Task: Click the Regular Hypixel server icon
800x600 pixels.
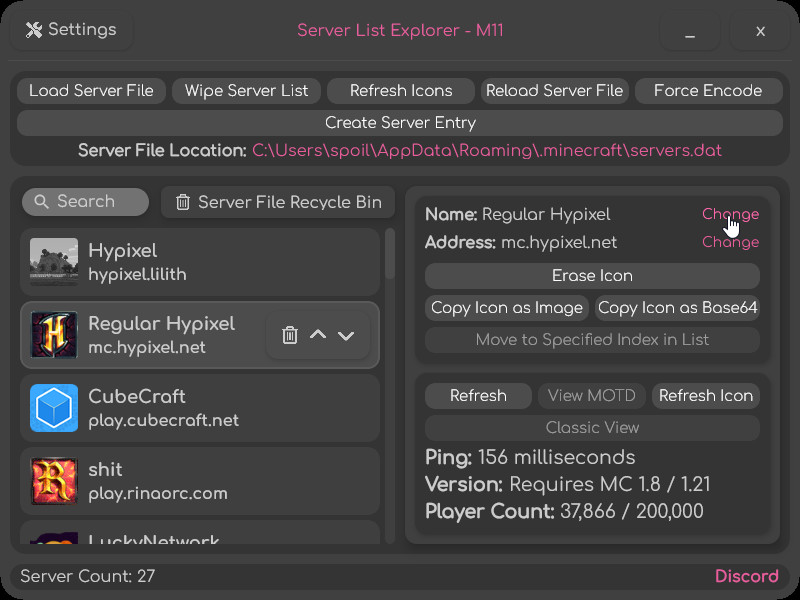Action: [x=54, y=335]
